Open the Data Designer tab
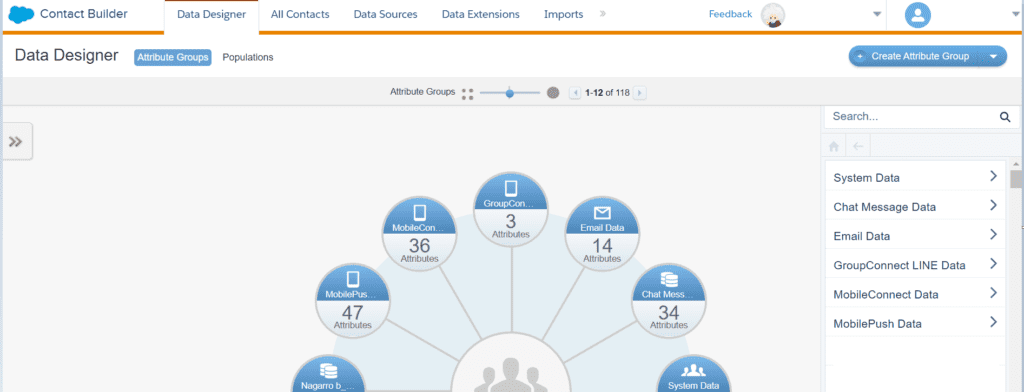 212,14
